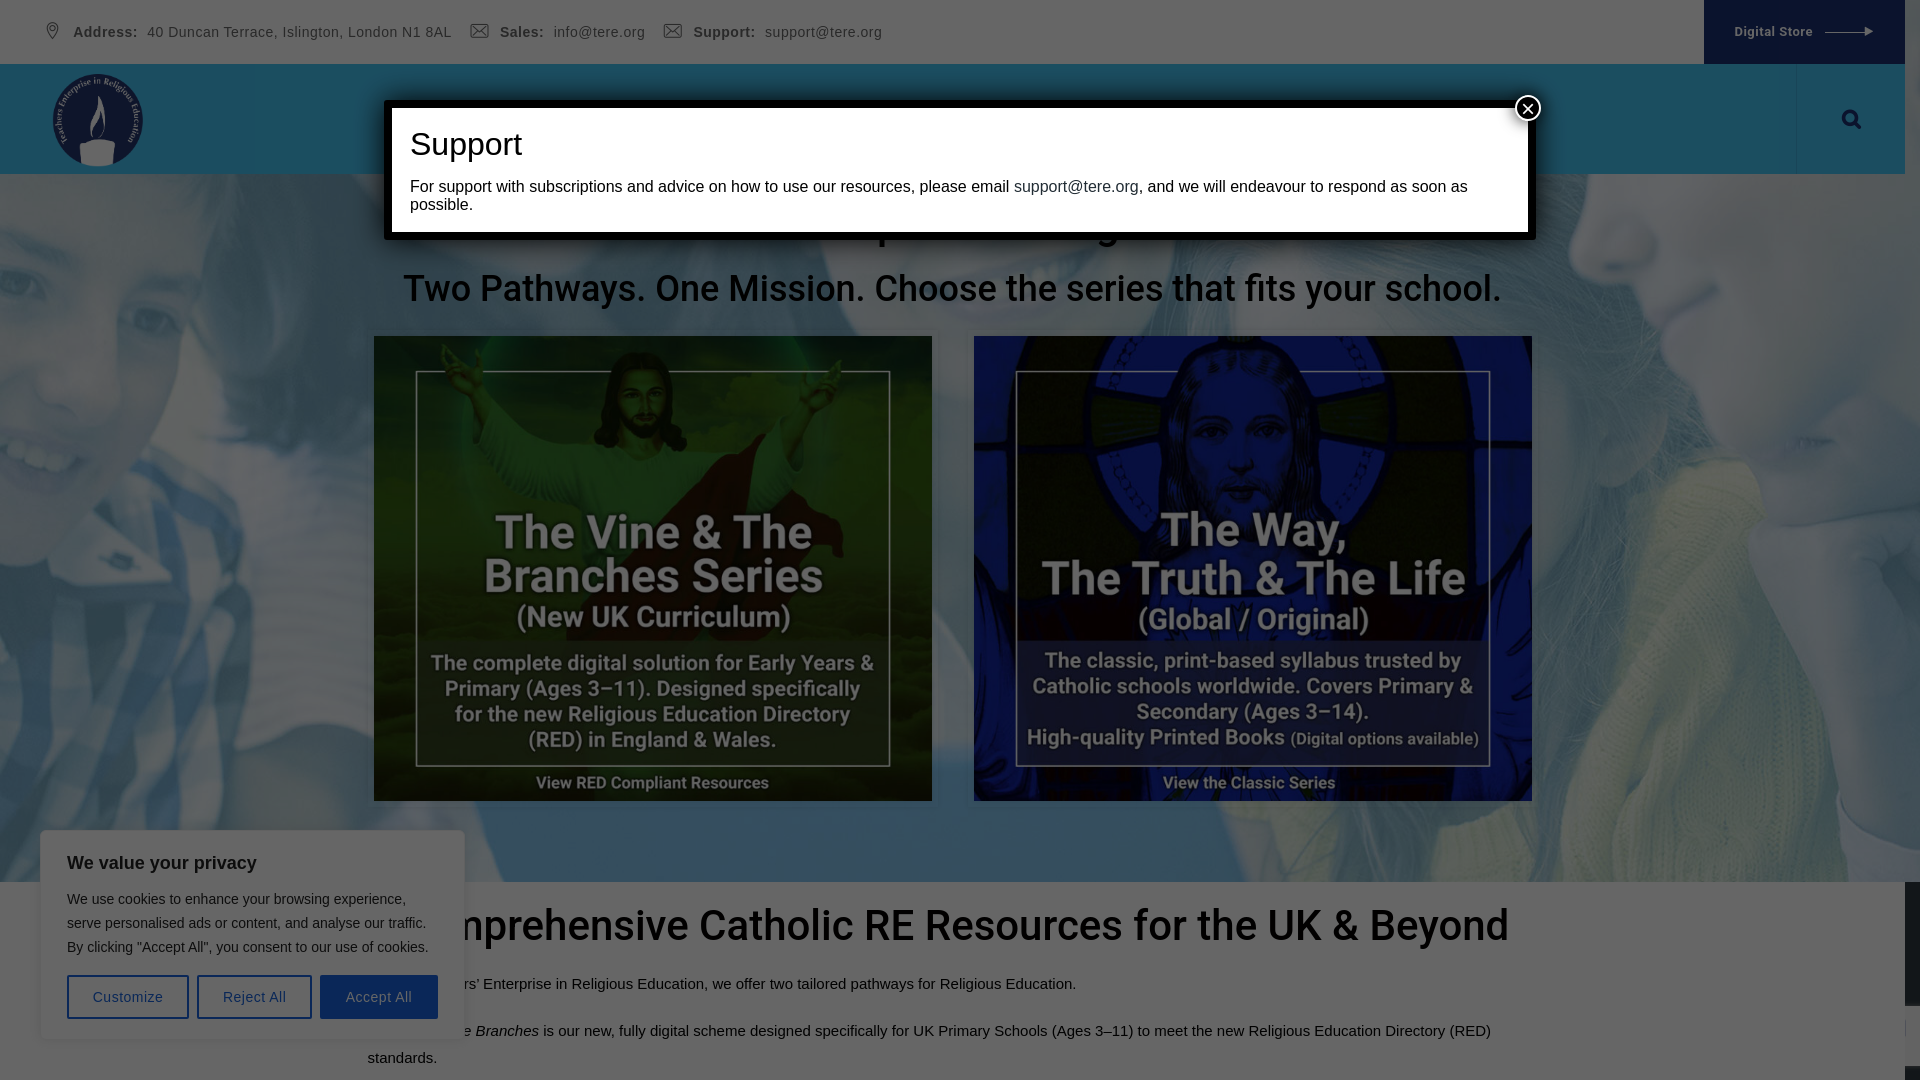Open The Vine & The Branches Series card
The width and height of the screenshot is (1920, 1080).
[x=653, y=568]
